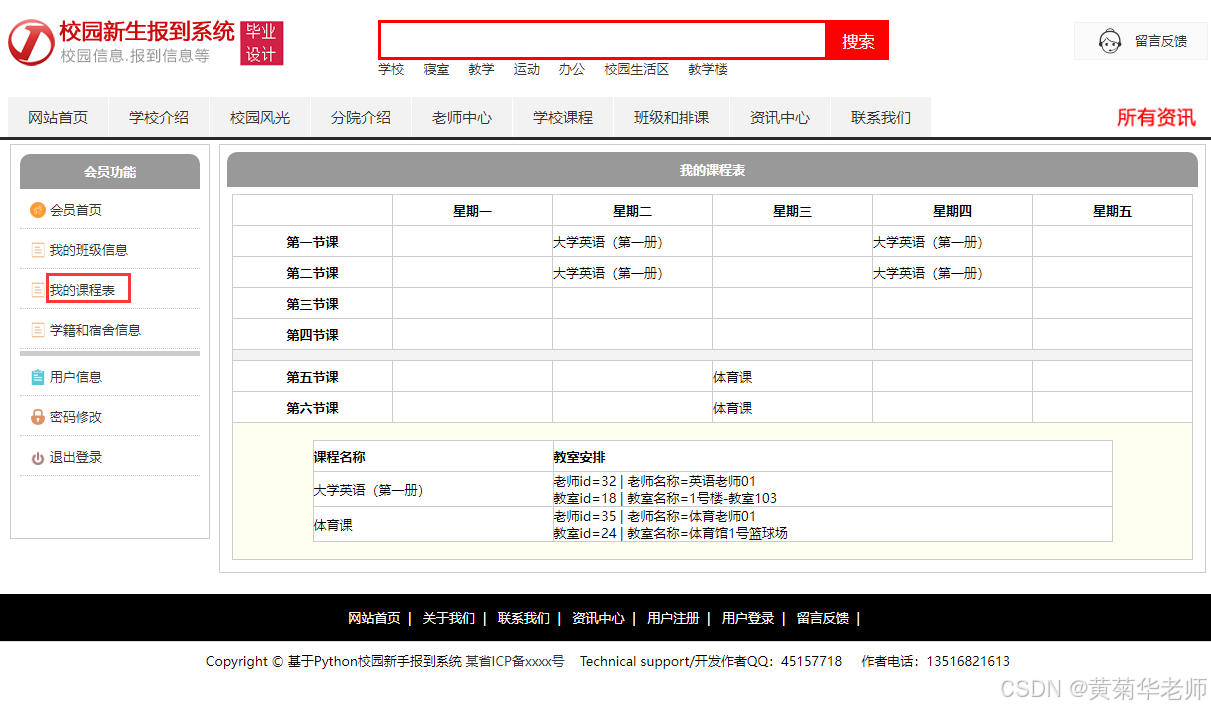This screenshot has width=1211, height=708.
Task: Open 密码修改 in the sidebar
Action: click(76, 417)
